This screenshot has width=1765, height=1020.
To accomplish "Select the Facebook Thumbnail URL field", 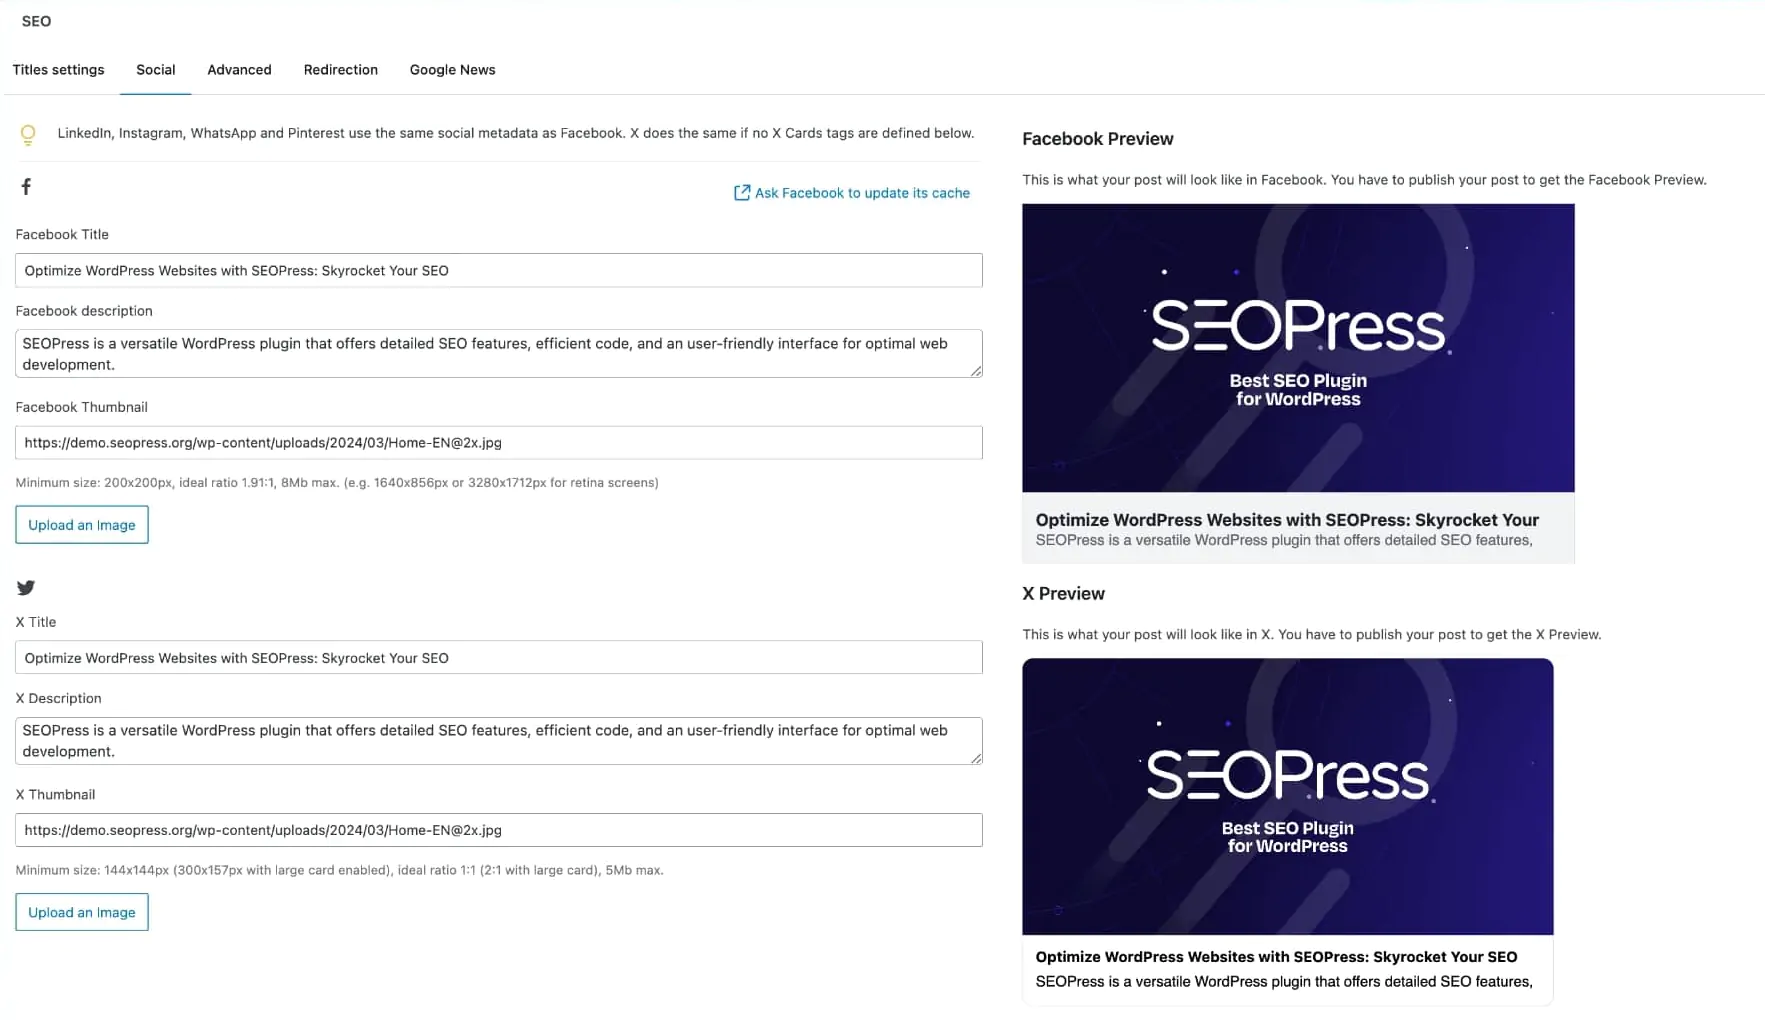I will [x=498, y=442].
